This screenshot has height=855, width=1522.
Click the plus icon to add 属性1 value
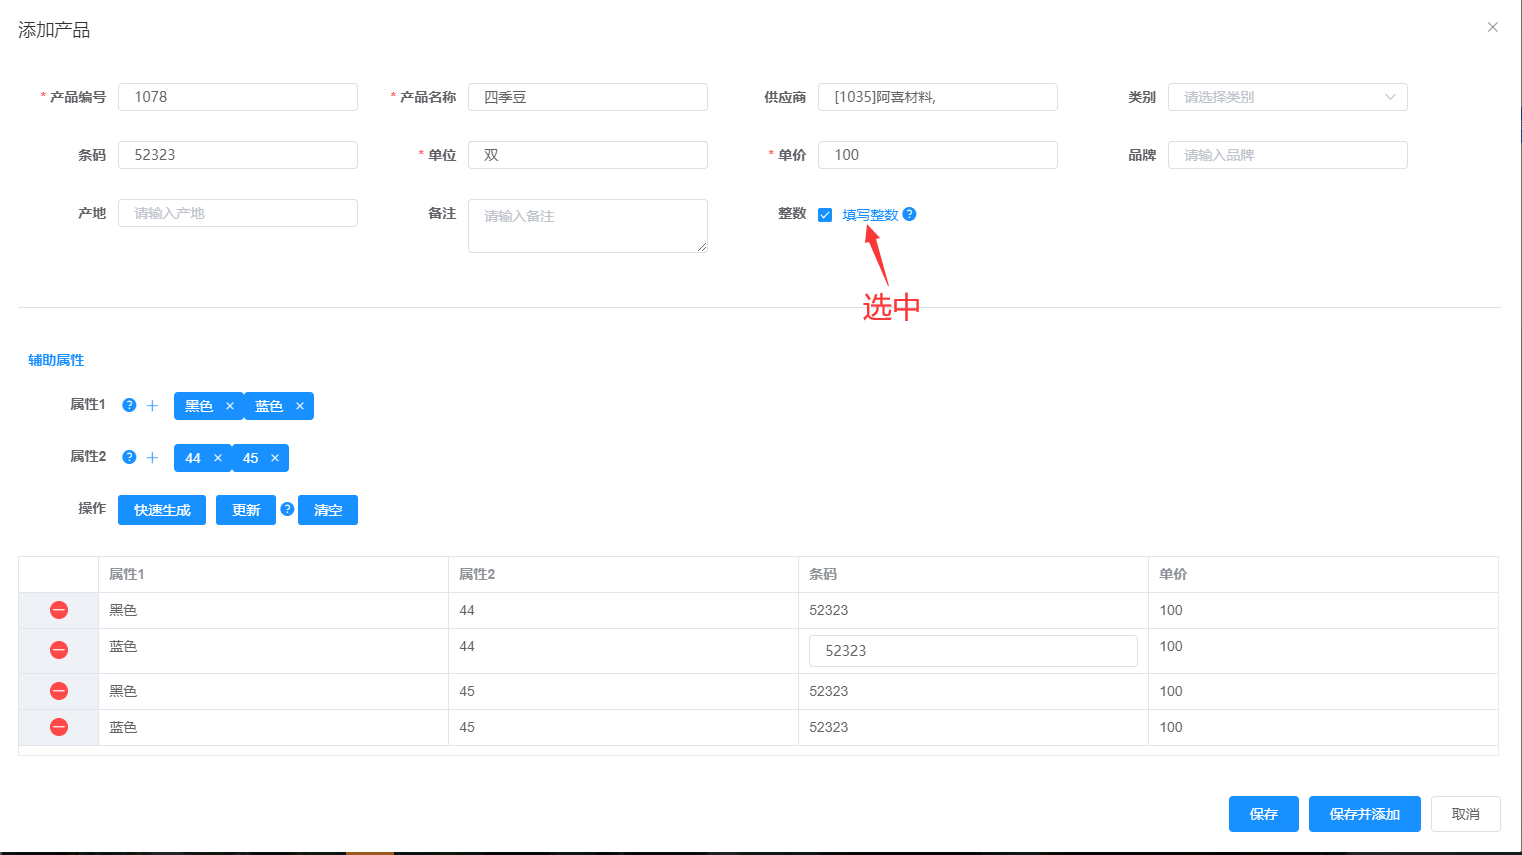(152, 405)
